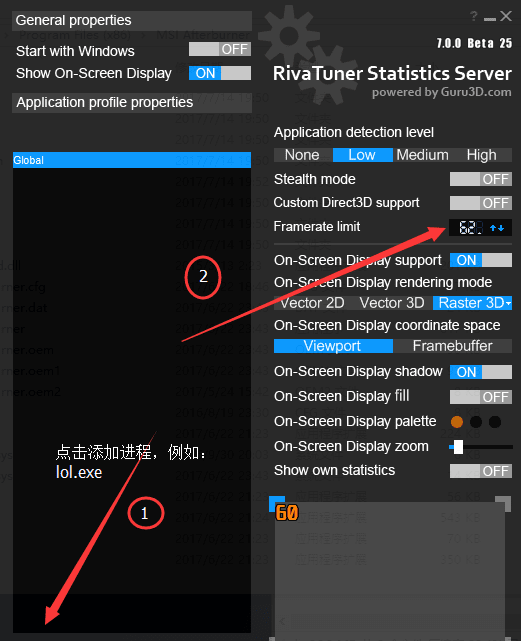Select Viewport coordinate space

333,346
